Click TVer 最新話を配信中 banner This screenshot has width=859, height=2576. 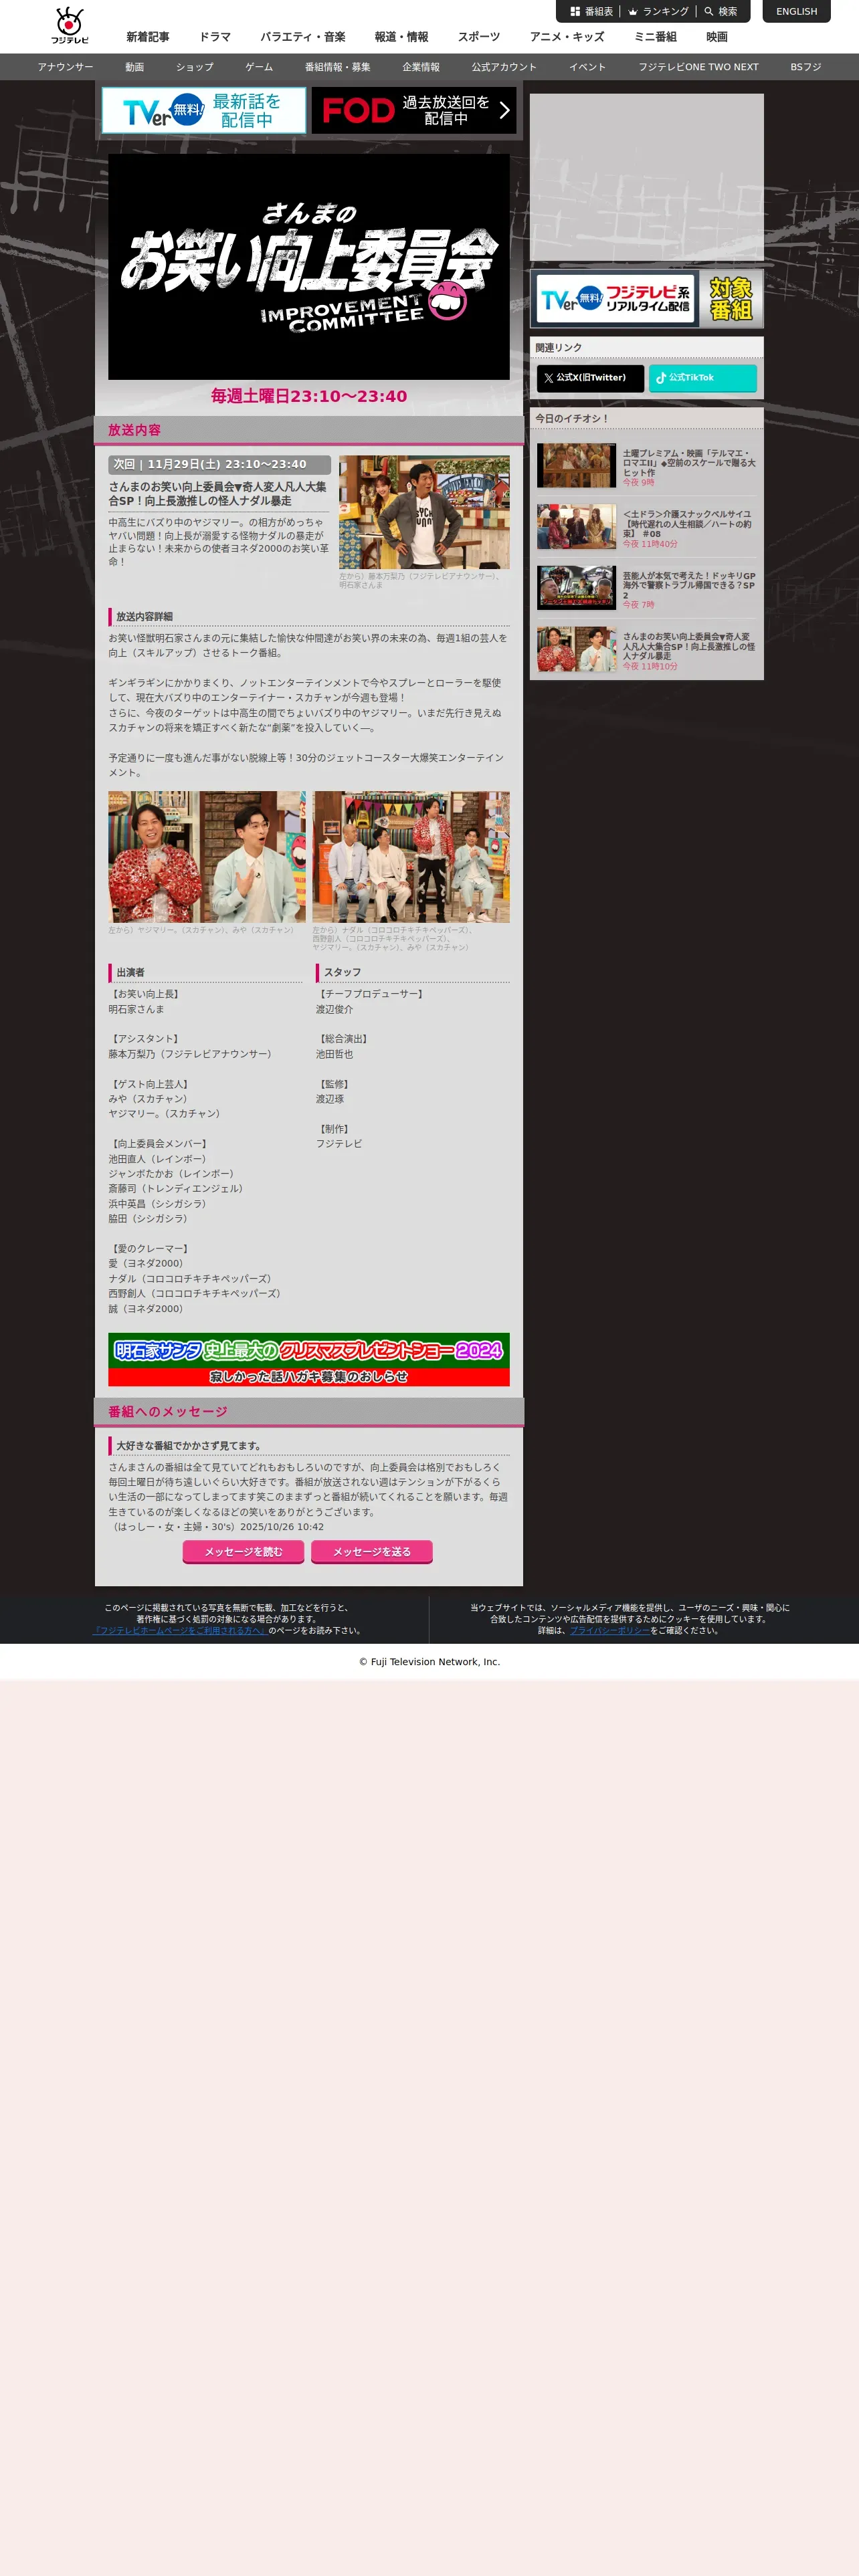(x=204, y=110)
